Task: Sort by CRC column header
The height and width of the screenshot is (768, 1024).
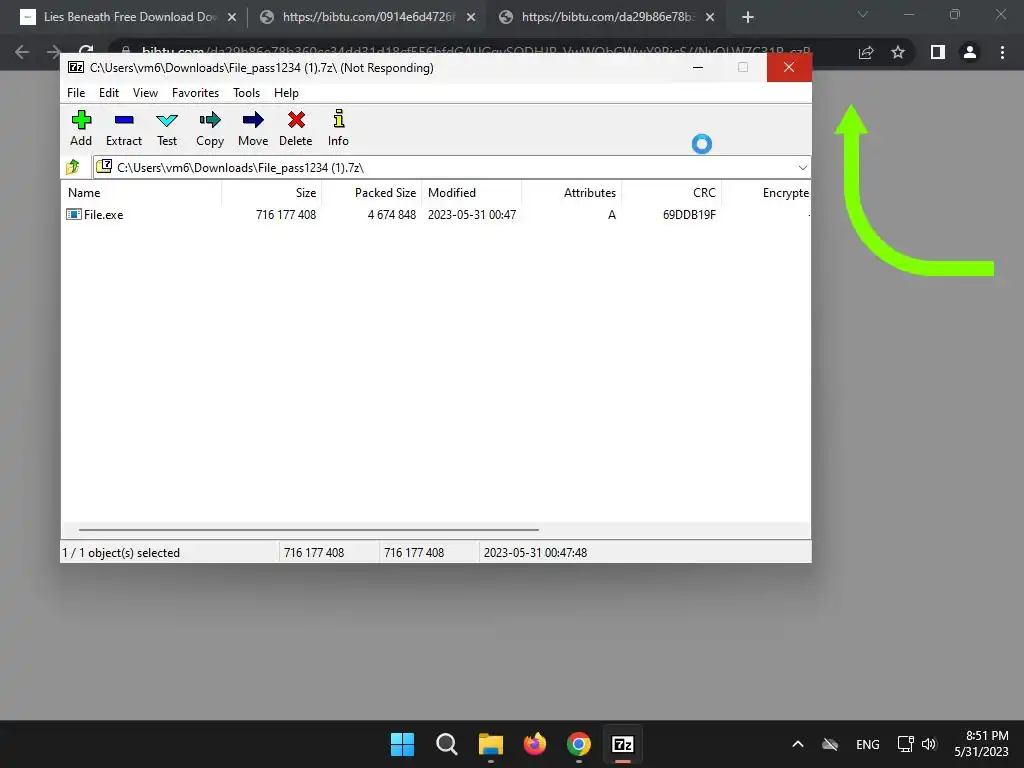Action: 671,193
